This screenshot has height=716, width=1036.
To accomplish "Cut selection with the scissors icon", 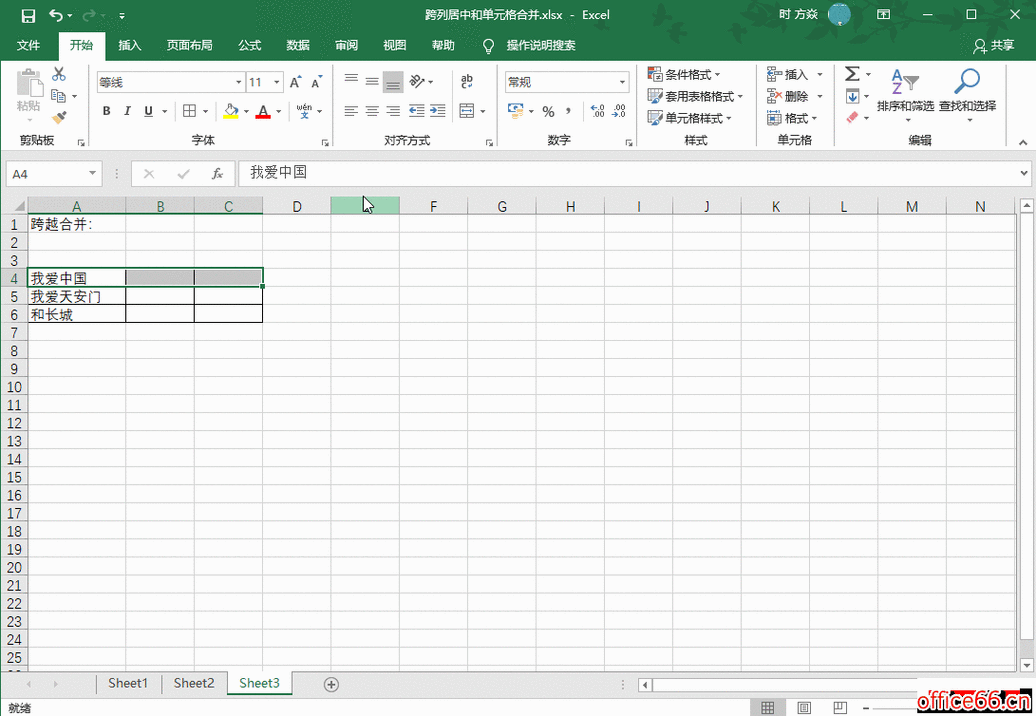I will tap(59, 74).
